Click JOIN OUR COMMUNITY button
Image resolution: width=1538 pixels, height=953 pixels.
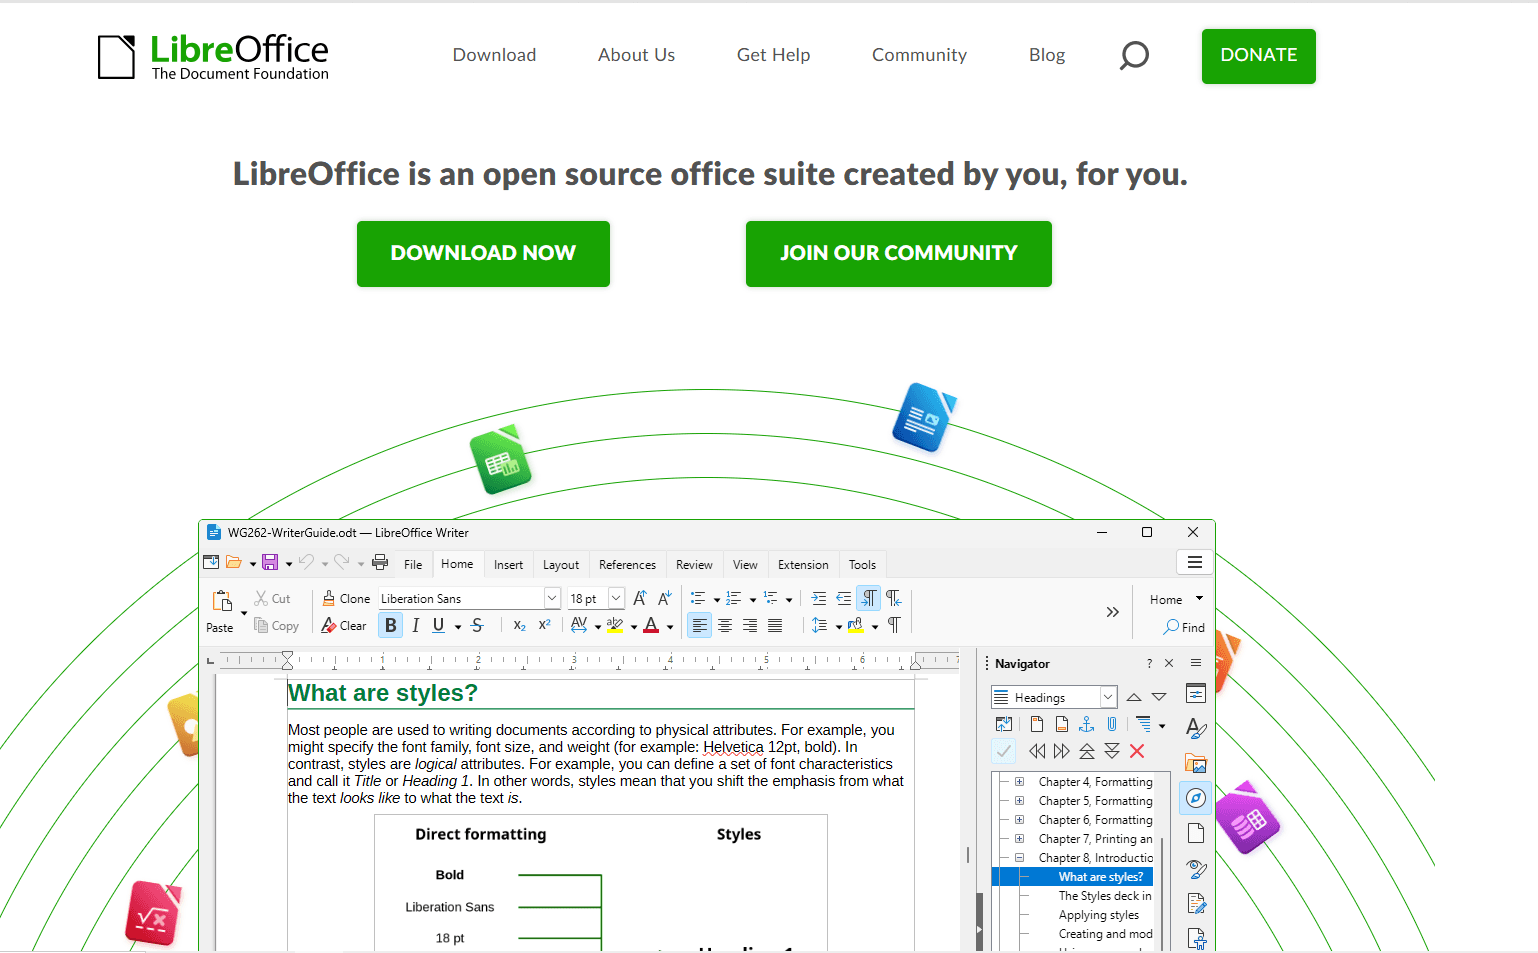coord(898,254)
